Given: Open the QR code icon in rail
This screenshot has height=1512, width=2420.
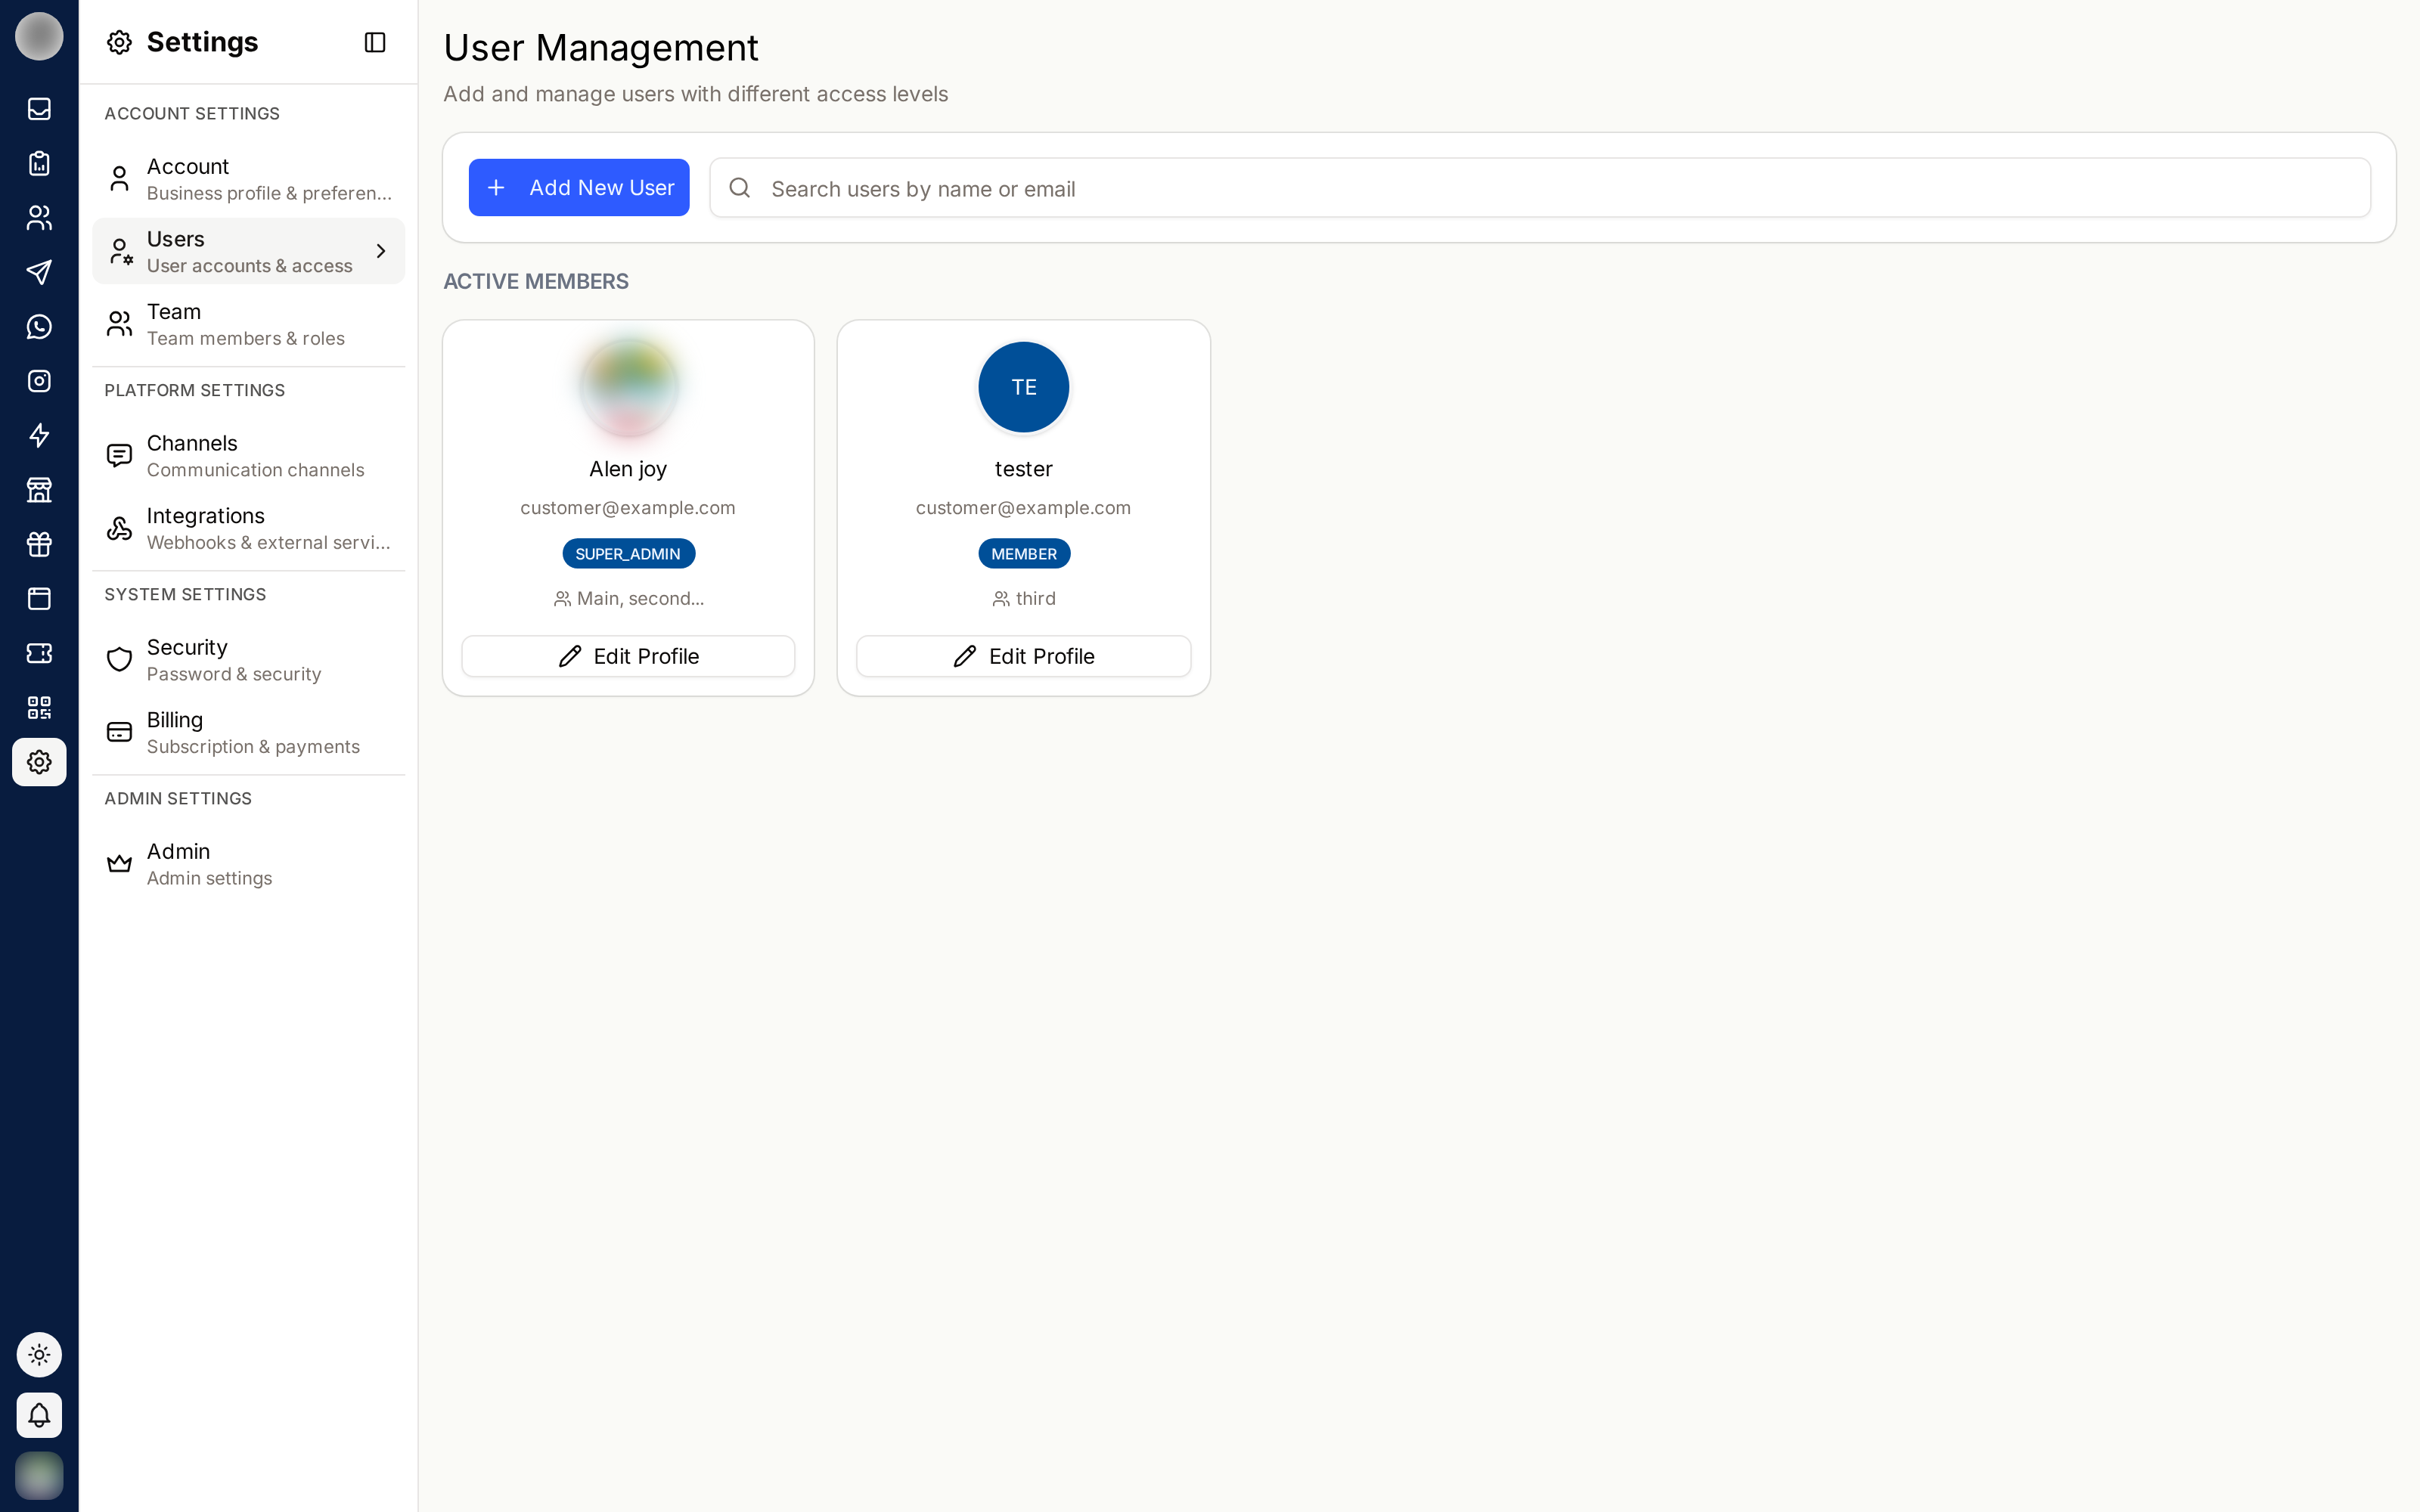Looking at the screenshot, I should pos(39,708).
